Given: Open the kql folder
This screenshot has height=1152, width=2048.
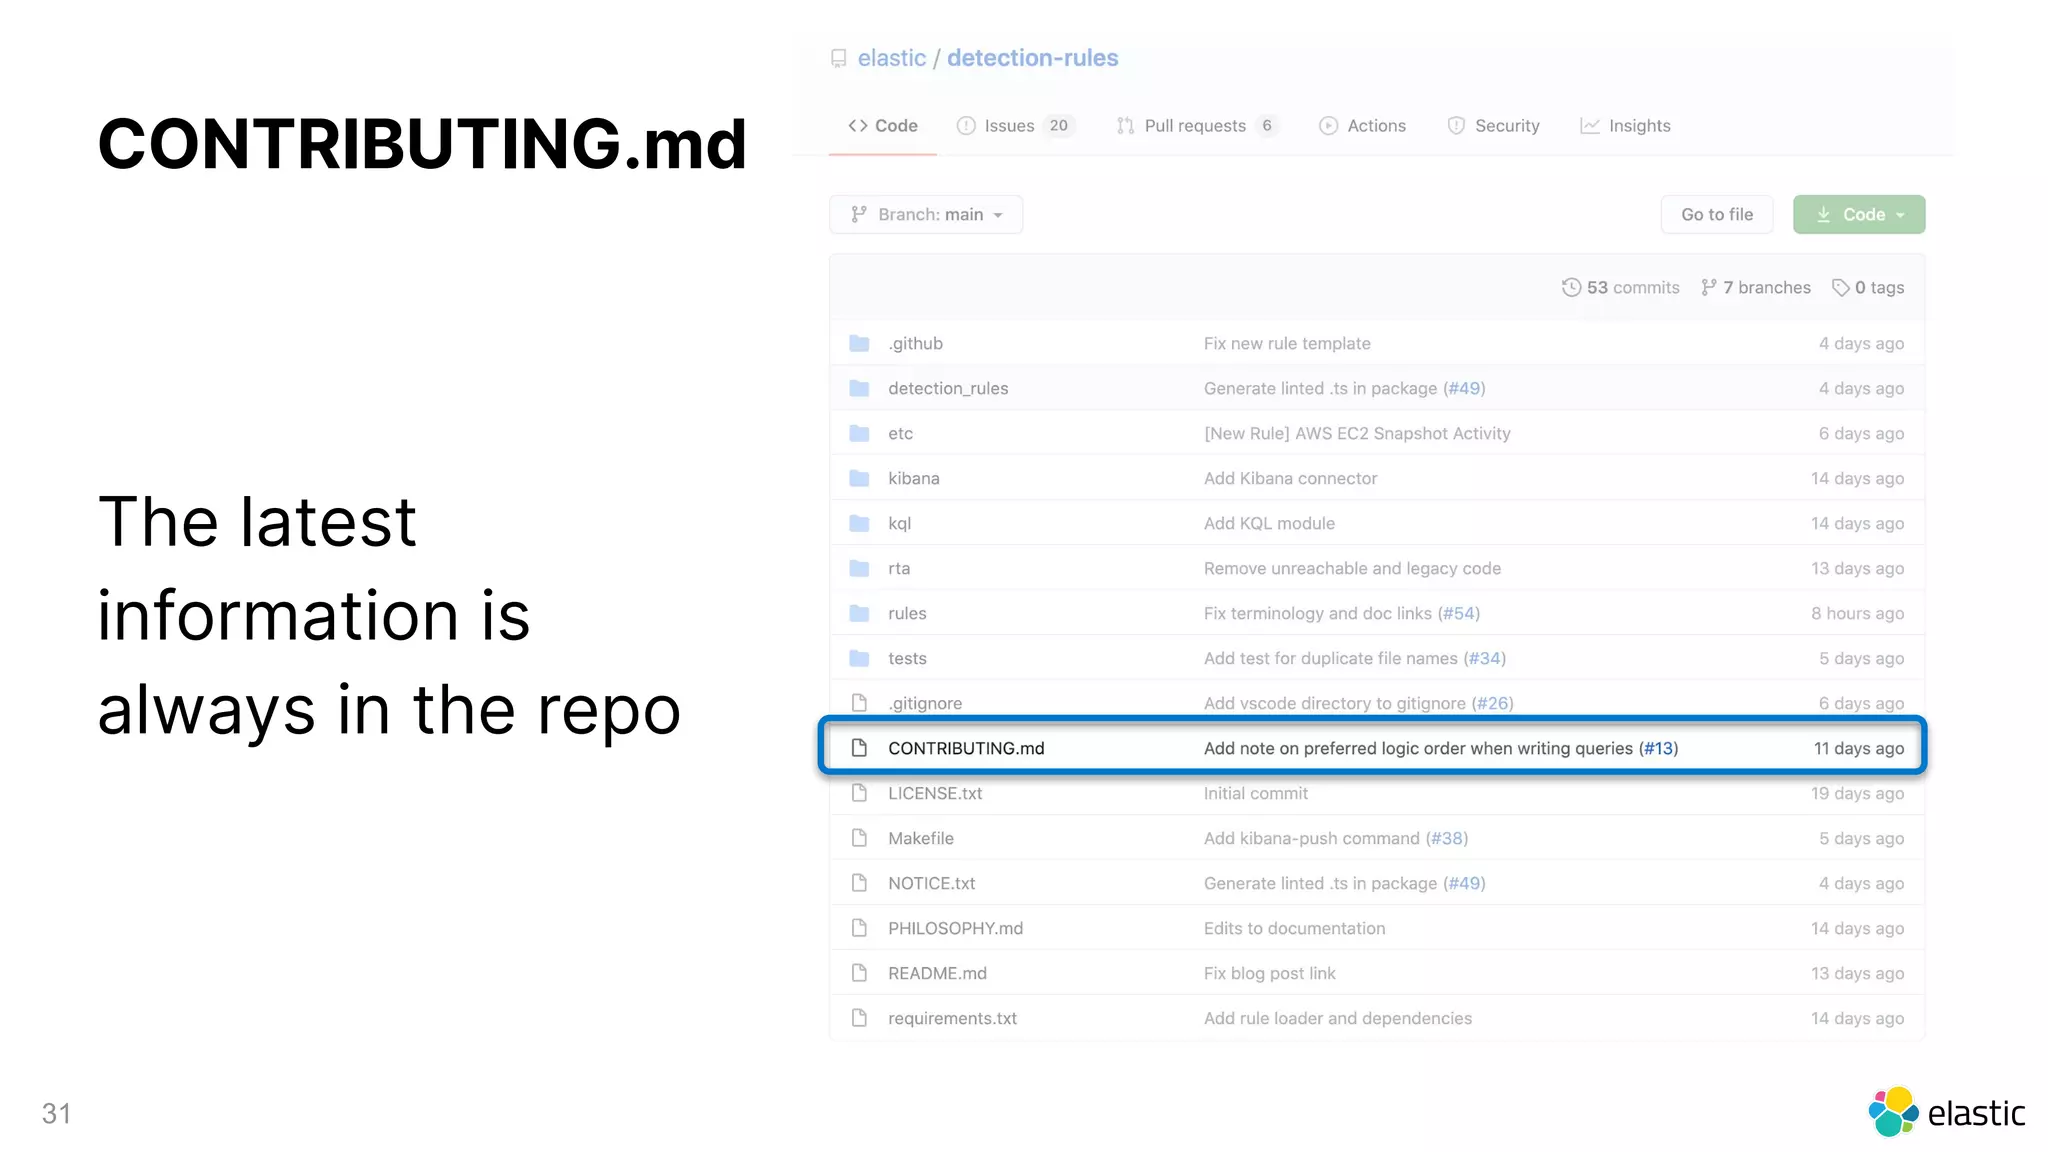Looking at the screenshot, I should pos(899,523).
